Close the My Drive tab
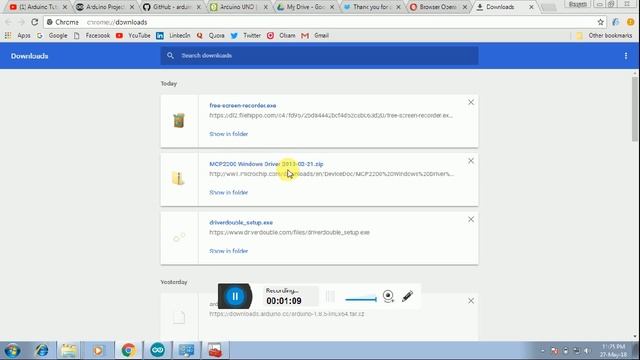The height and width of the screenshot is (360, 640). coord(332,7)
